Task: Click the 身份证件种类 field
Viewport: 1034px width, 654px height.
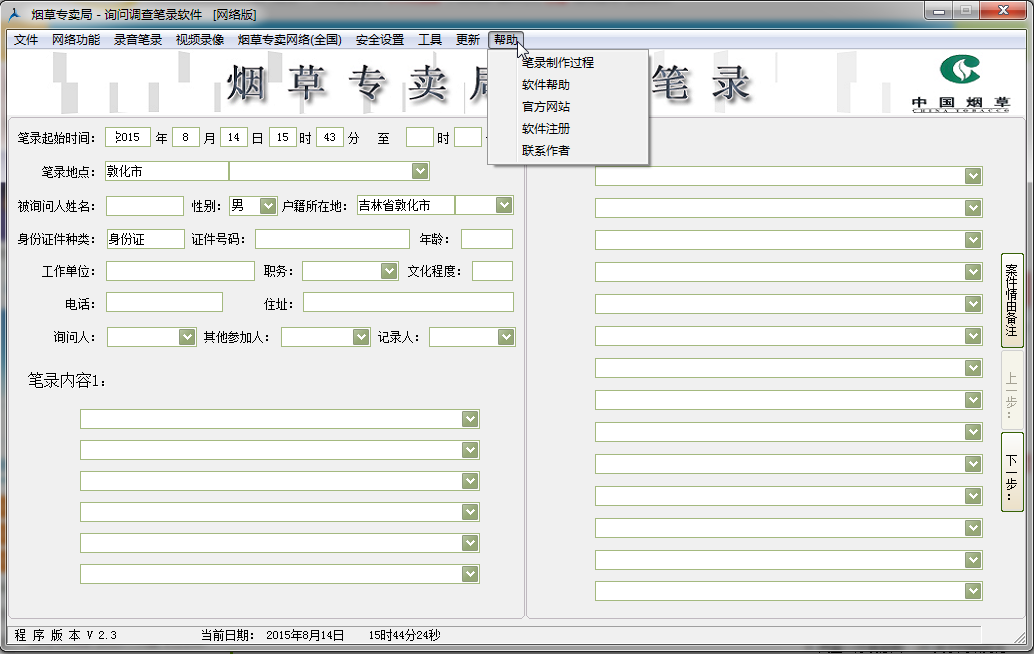Action: point(146,239)
